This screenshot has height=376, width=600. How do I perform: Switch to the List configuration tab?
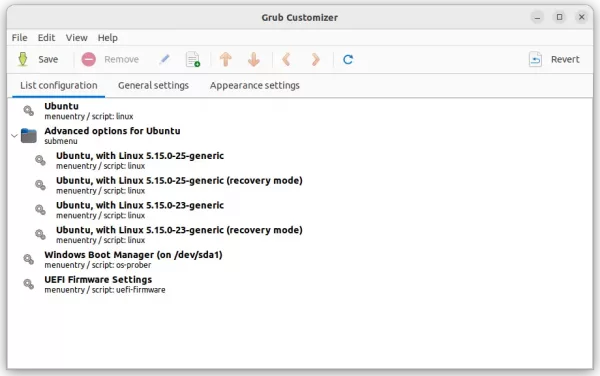tap(59, 85)
